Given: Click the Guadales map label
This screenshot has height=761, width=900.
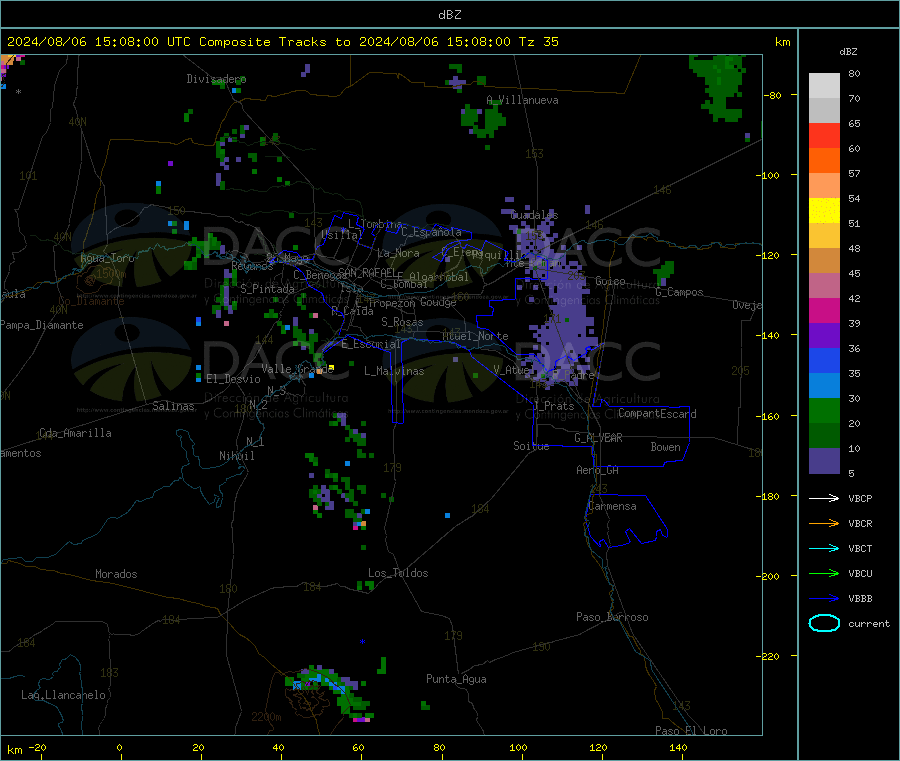Looking at the screenshot, I should click(x=534, y=215).
